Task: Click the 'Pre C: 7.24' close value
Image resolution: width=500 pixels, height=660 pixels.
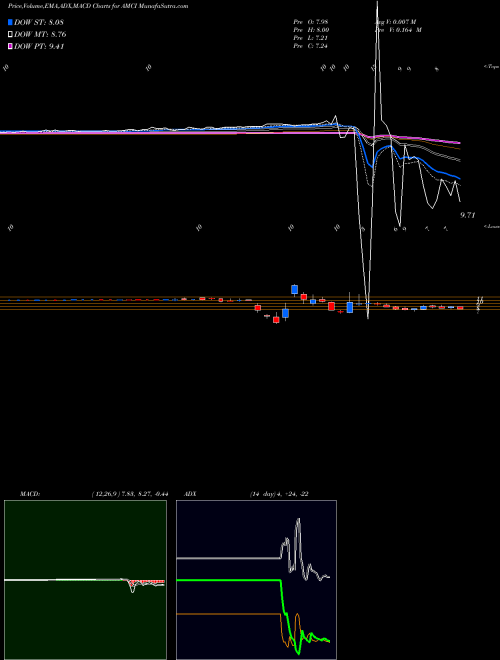Action: click(x=311, y=46)
